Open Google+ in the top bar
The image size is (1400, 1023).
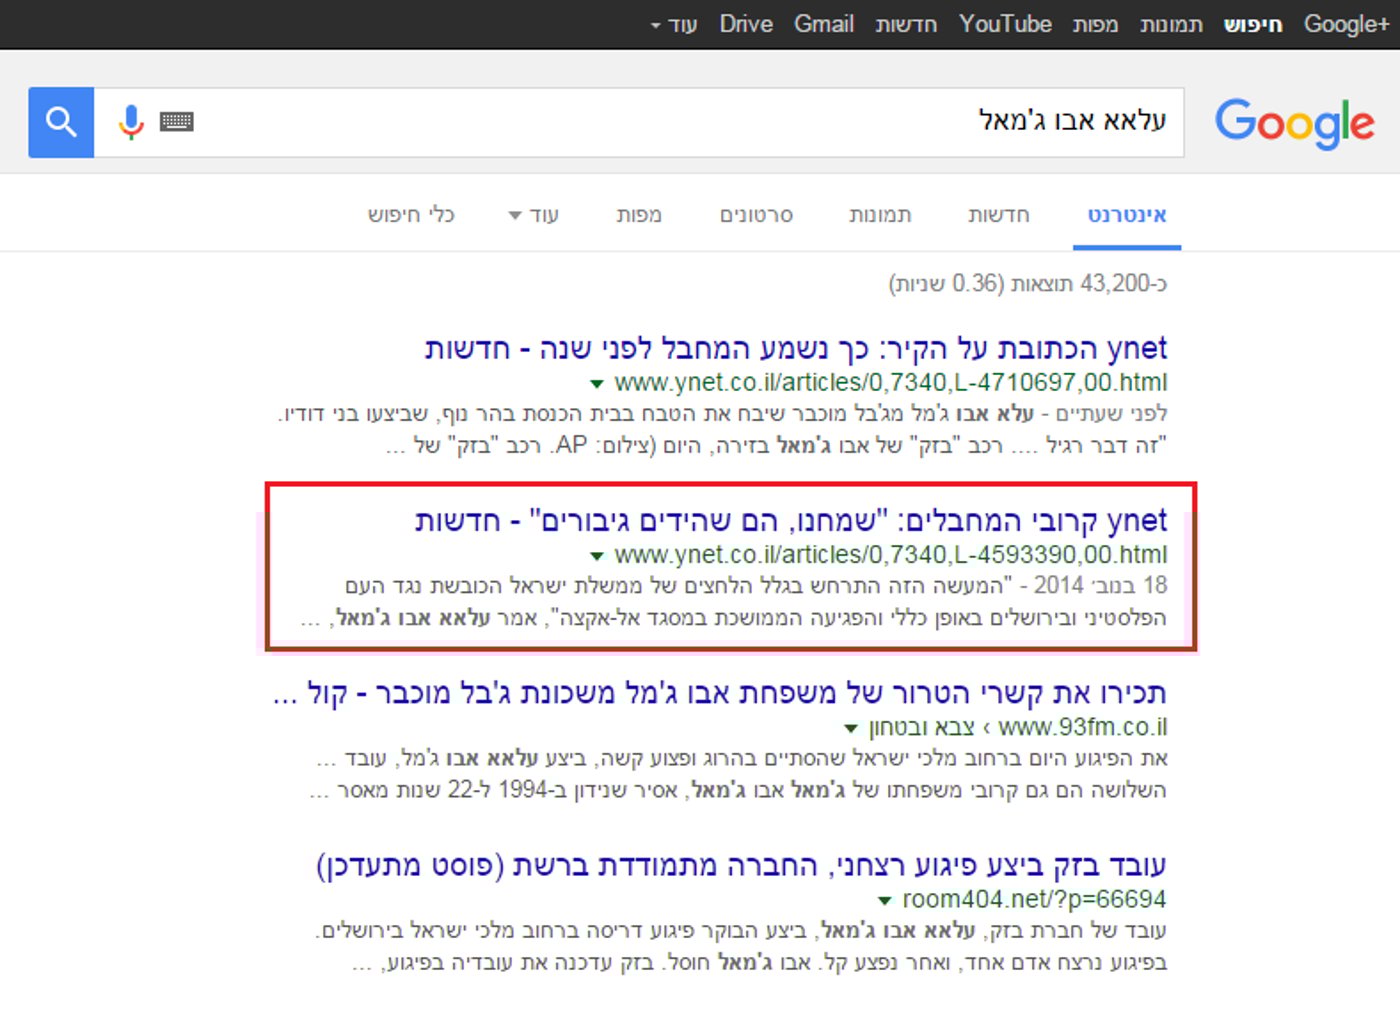coord(1346,24)
